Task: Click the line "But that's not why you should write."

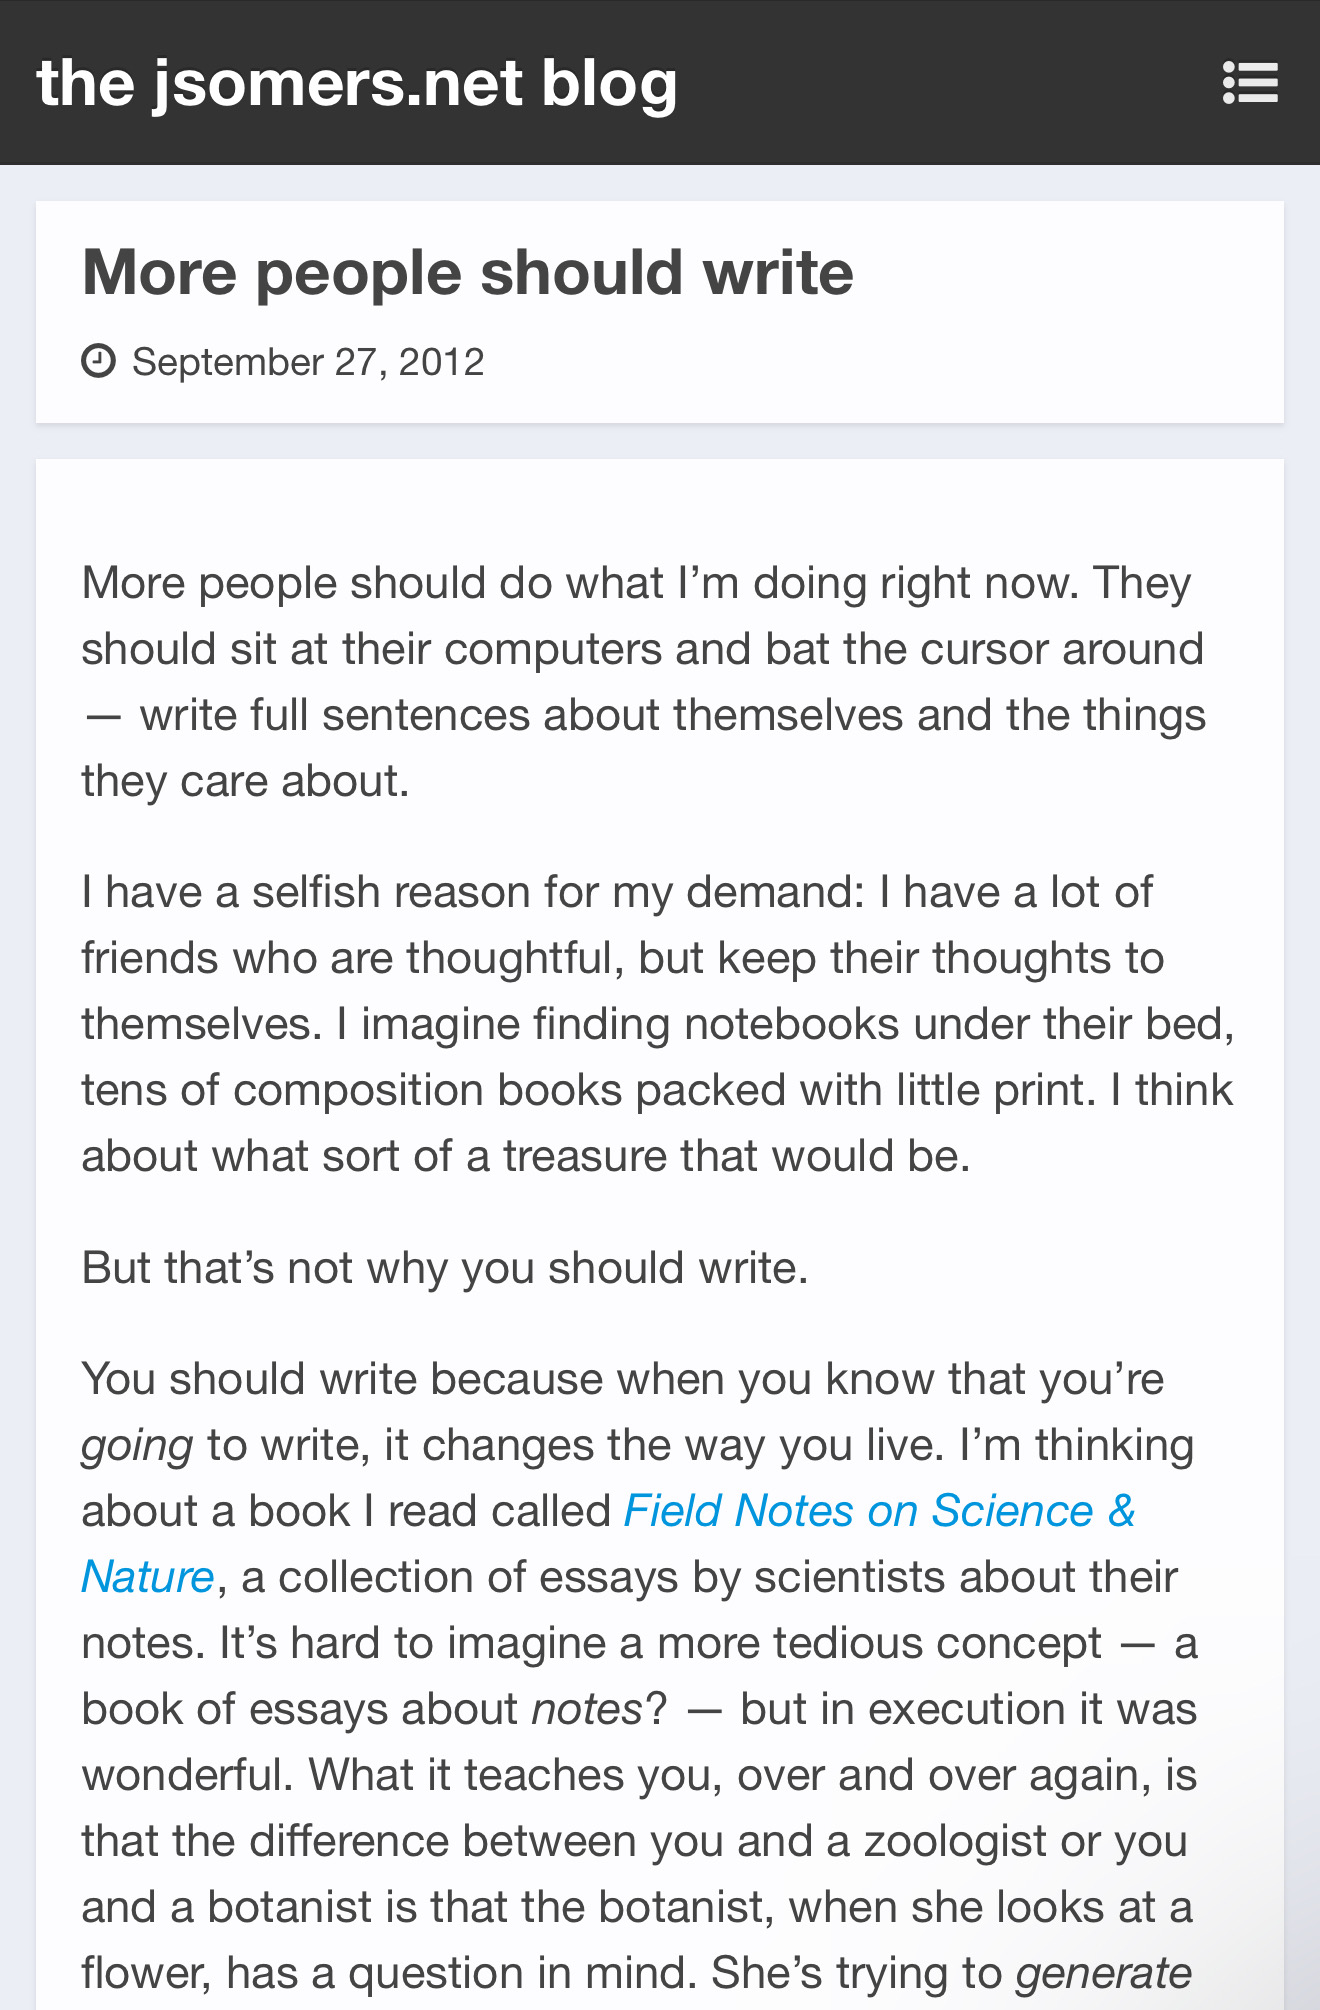Action: point(445,1268)
